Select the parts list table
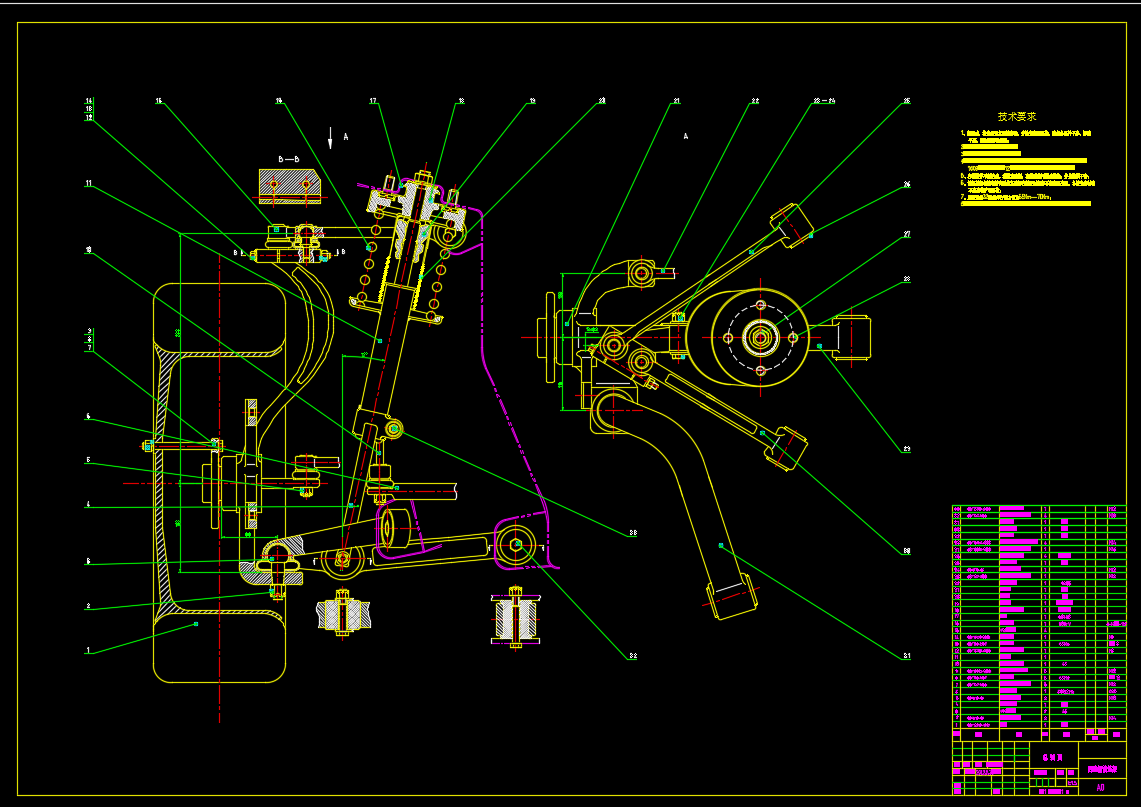1141x807 pixels. pos(1038,622)
